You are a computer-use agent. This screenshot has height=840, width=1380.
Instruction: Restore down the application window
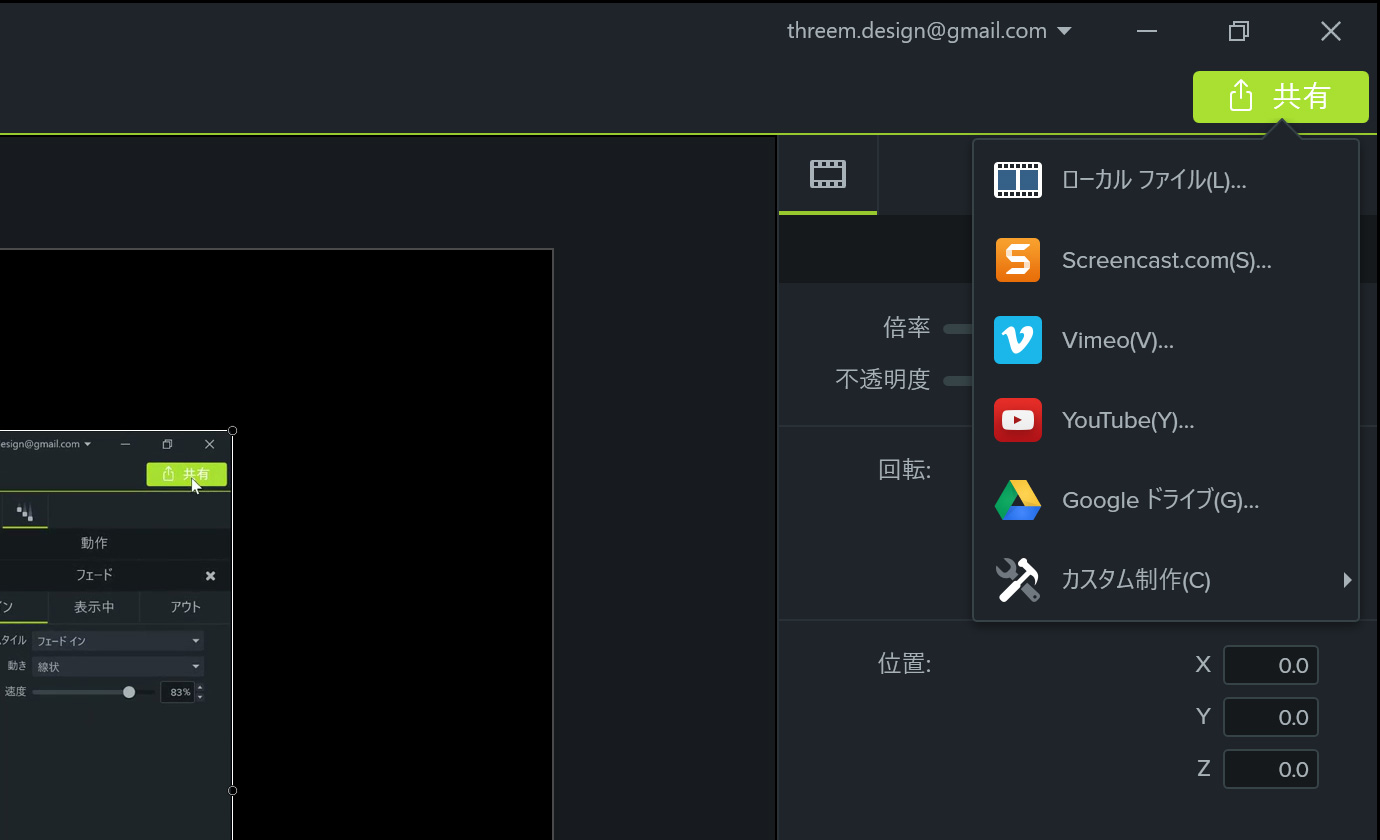(1238, 32)
